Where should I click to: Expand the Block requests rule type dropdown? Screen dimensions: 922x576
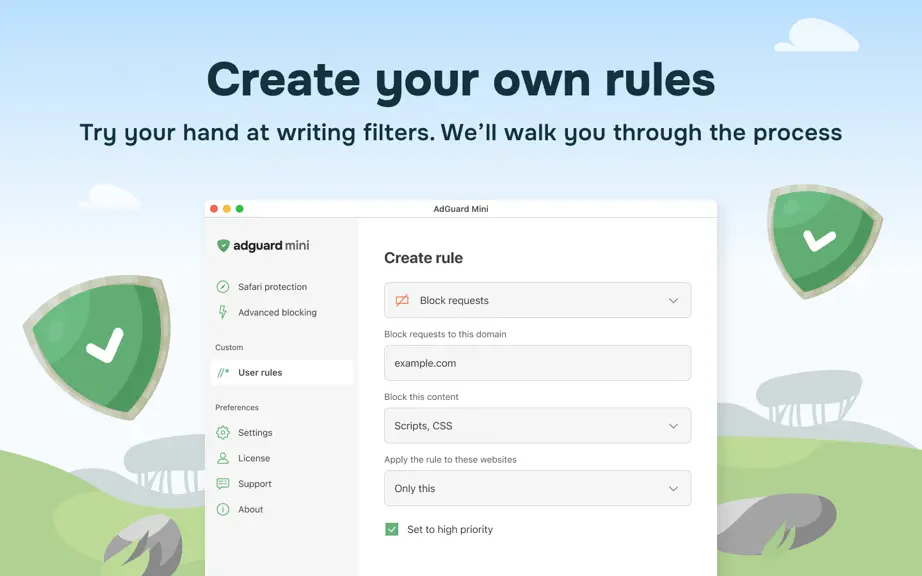tap(537, 300)
